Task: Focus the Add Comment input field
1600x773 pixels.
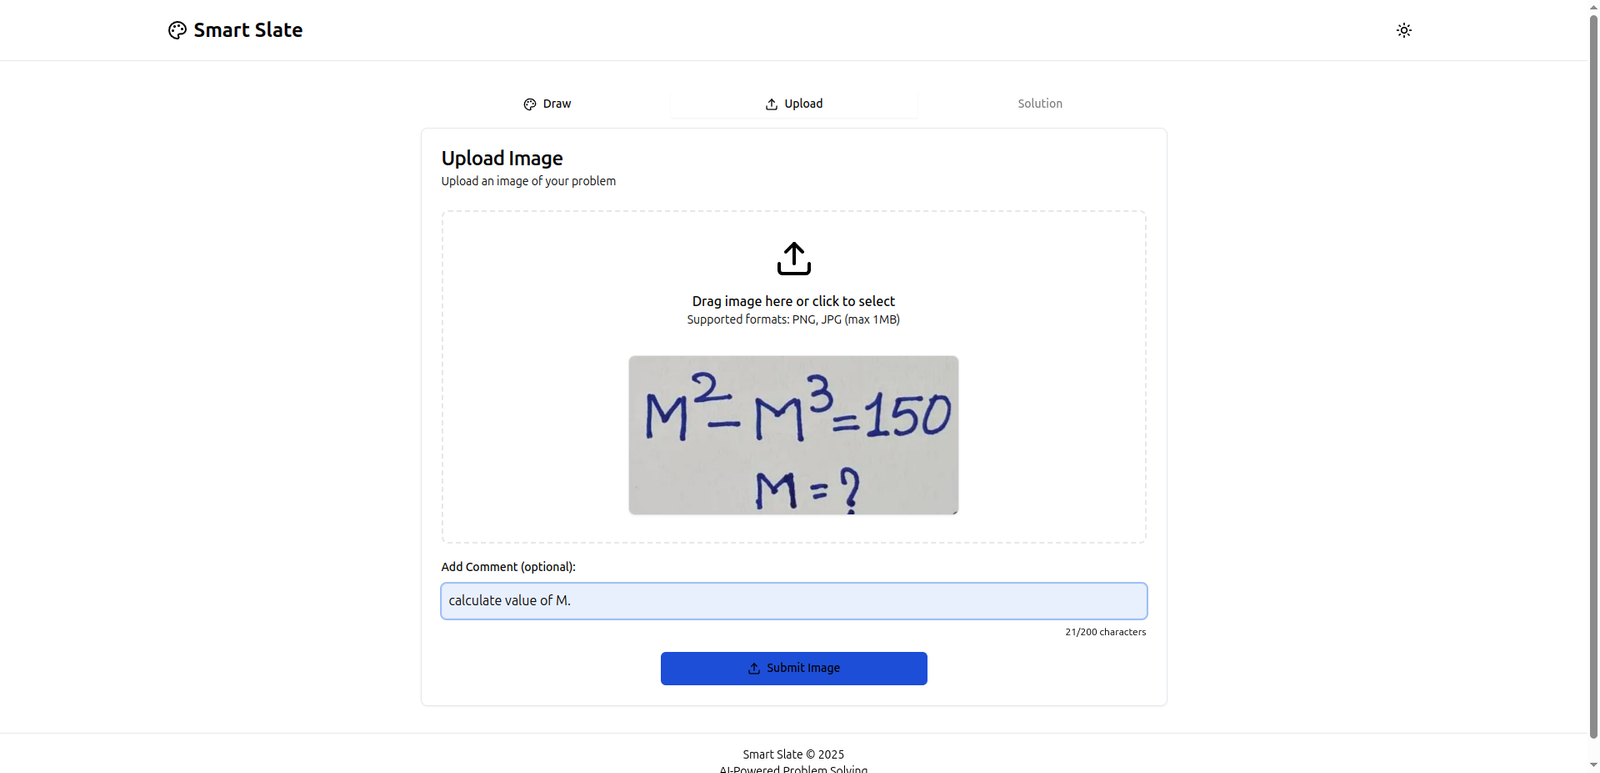Action: click(794, 601)
